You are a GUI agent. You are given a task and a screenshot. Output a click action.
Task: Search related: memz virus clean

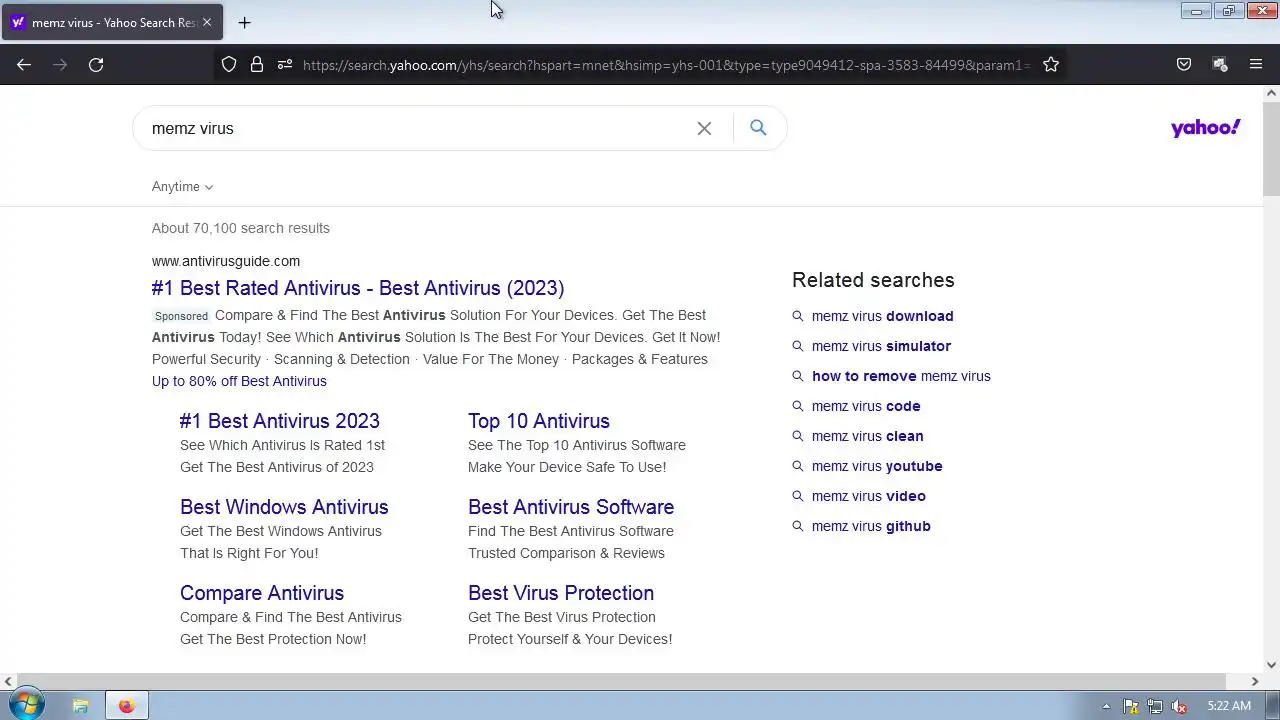[868, 436]
